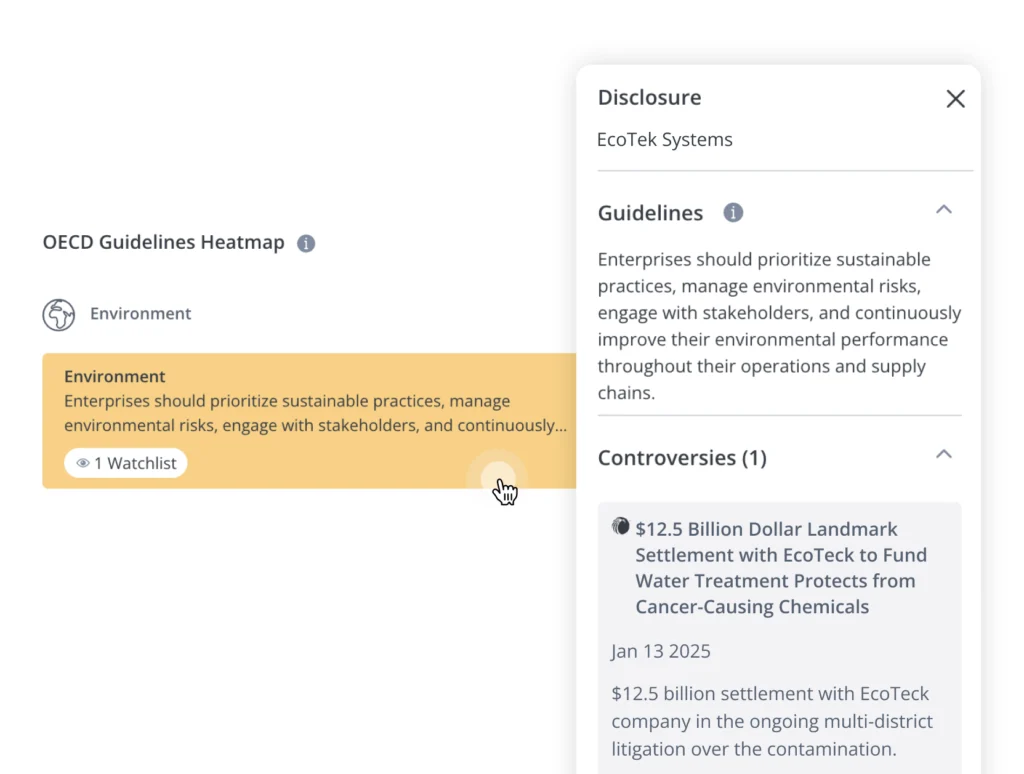Open the $12.5 Billion Dollar Landmark Settlement headline
Screen dimensions: 1024x774
click(x=780, y=567)
